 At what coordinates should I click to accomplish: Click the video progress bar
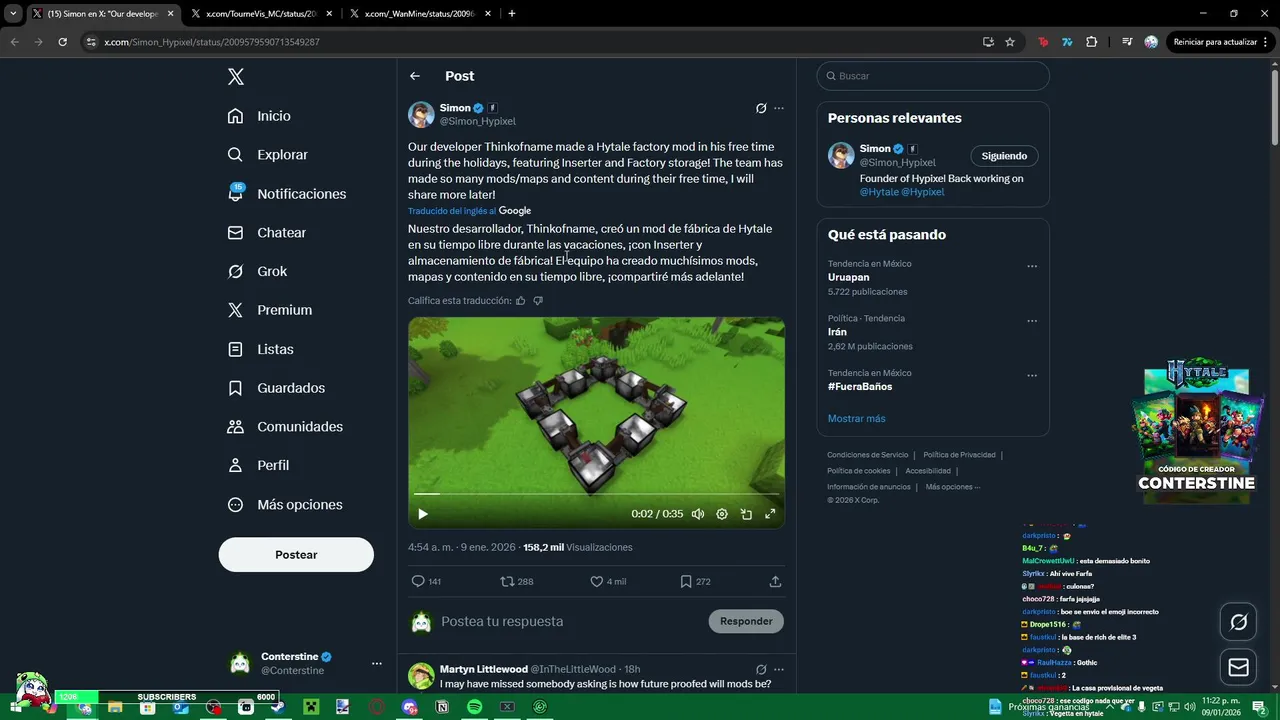[x=596, y=494]
